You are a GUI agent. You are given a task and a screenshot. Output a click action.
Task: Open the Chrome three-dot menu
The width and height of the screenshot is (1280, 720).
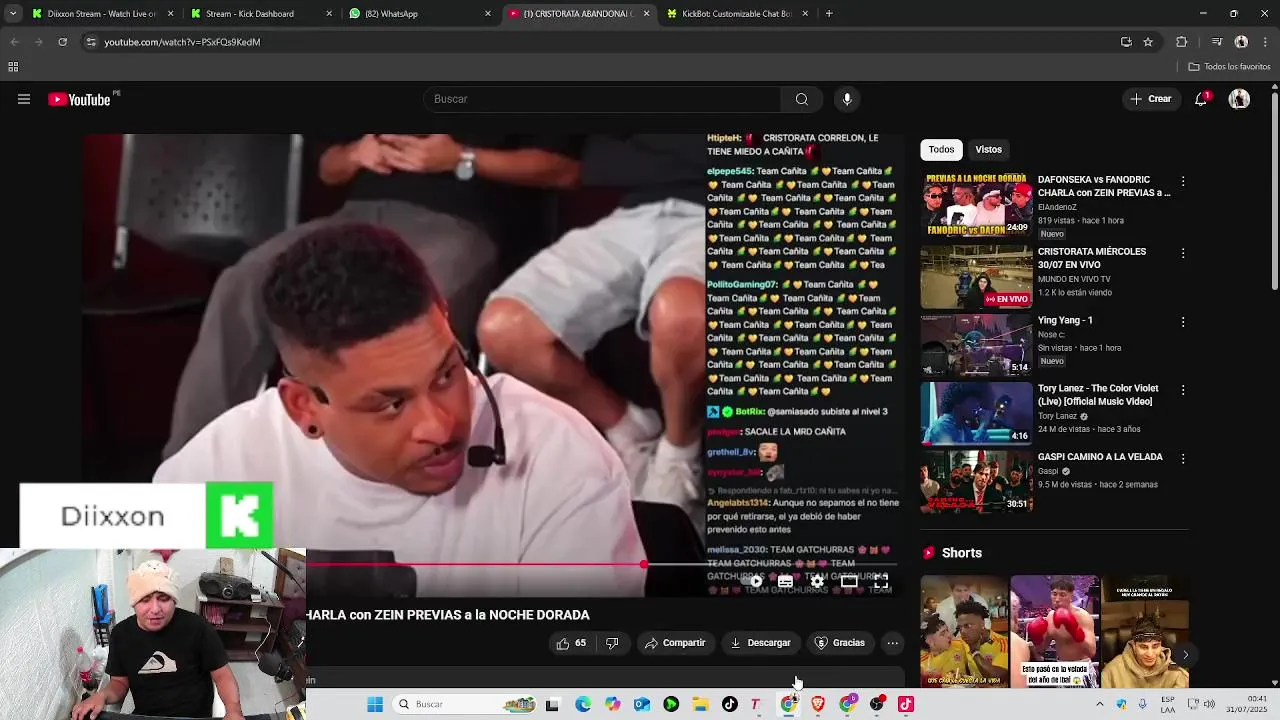(1265, 42)
